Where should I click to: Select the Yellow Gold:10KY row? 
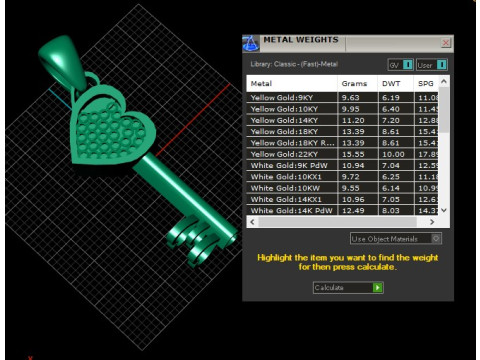click(x=343, y=109)
